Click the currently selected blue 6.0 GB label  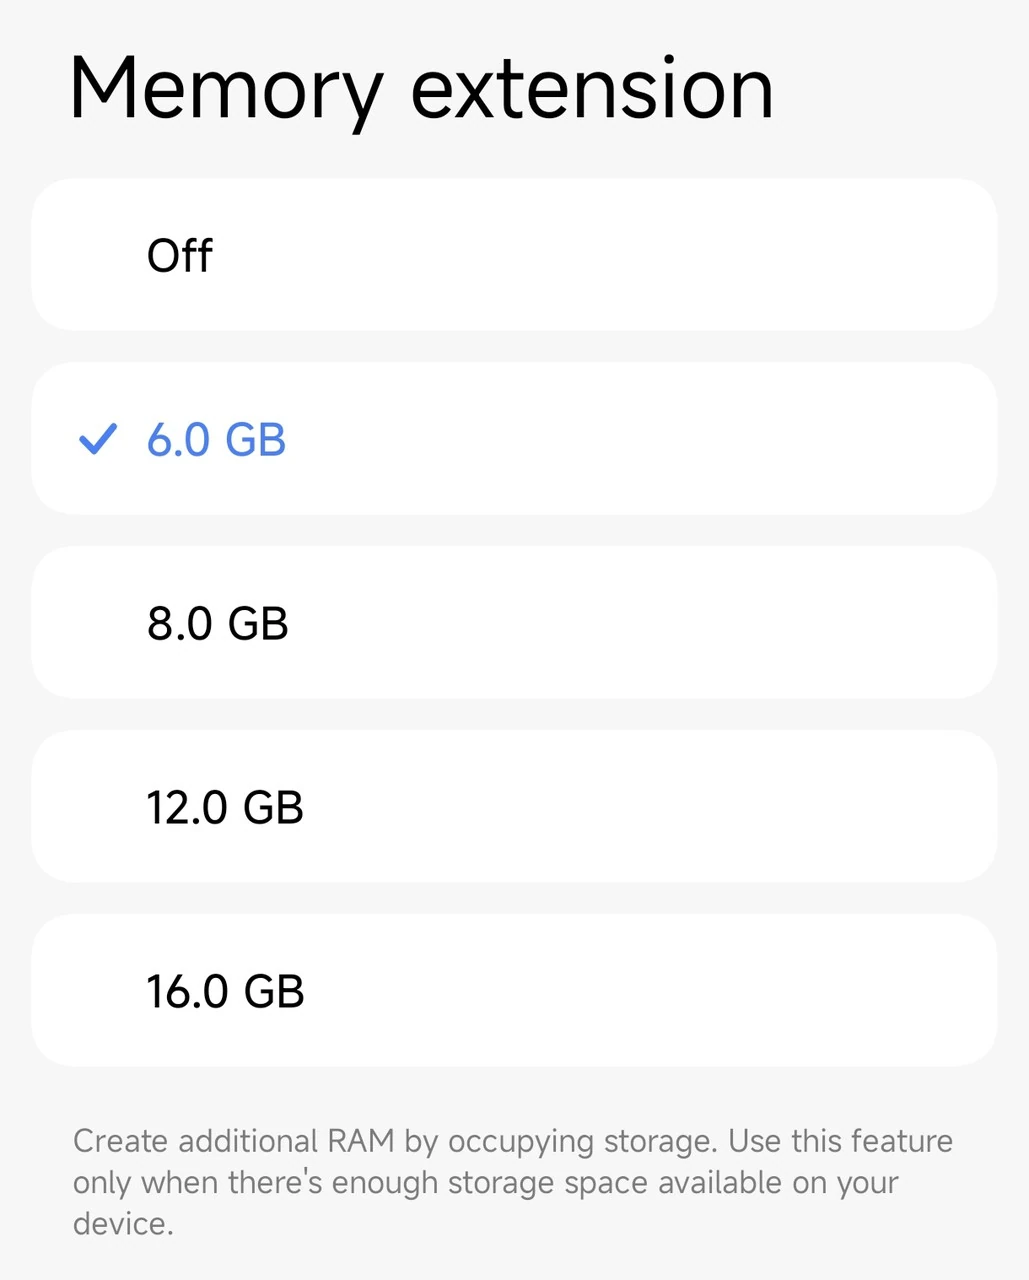point(217,439)
